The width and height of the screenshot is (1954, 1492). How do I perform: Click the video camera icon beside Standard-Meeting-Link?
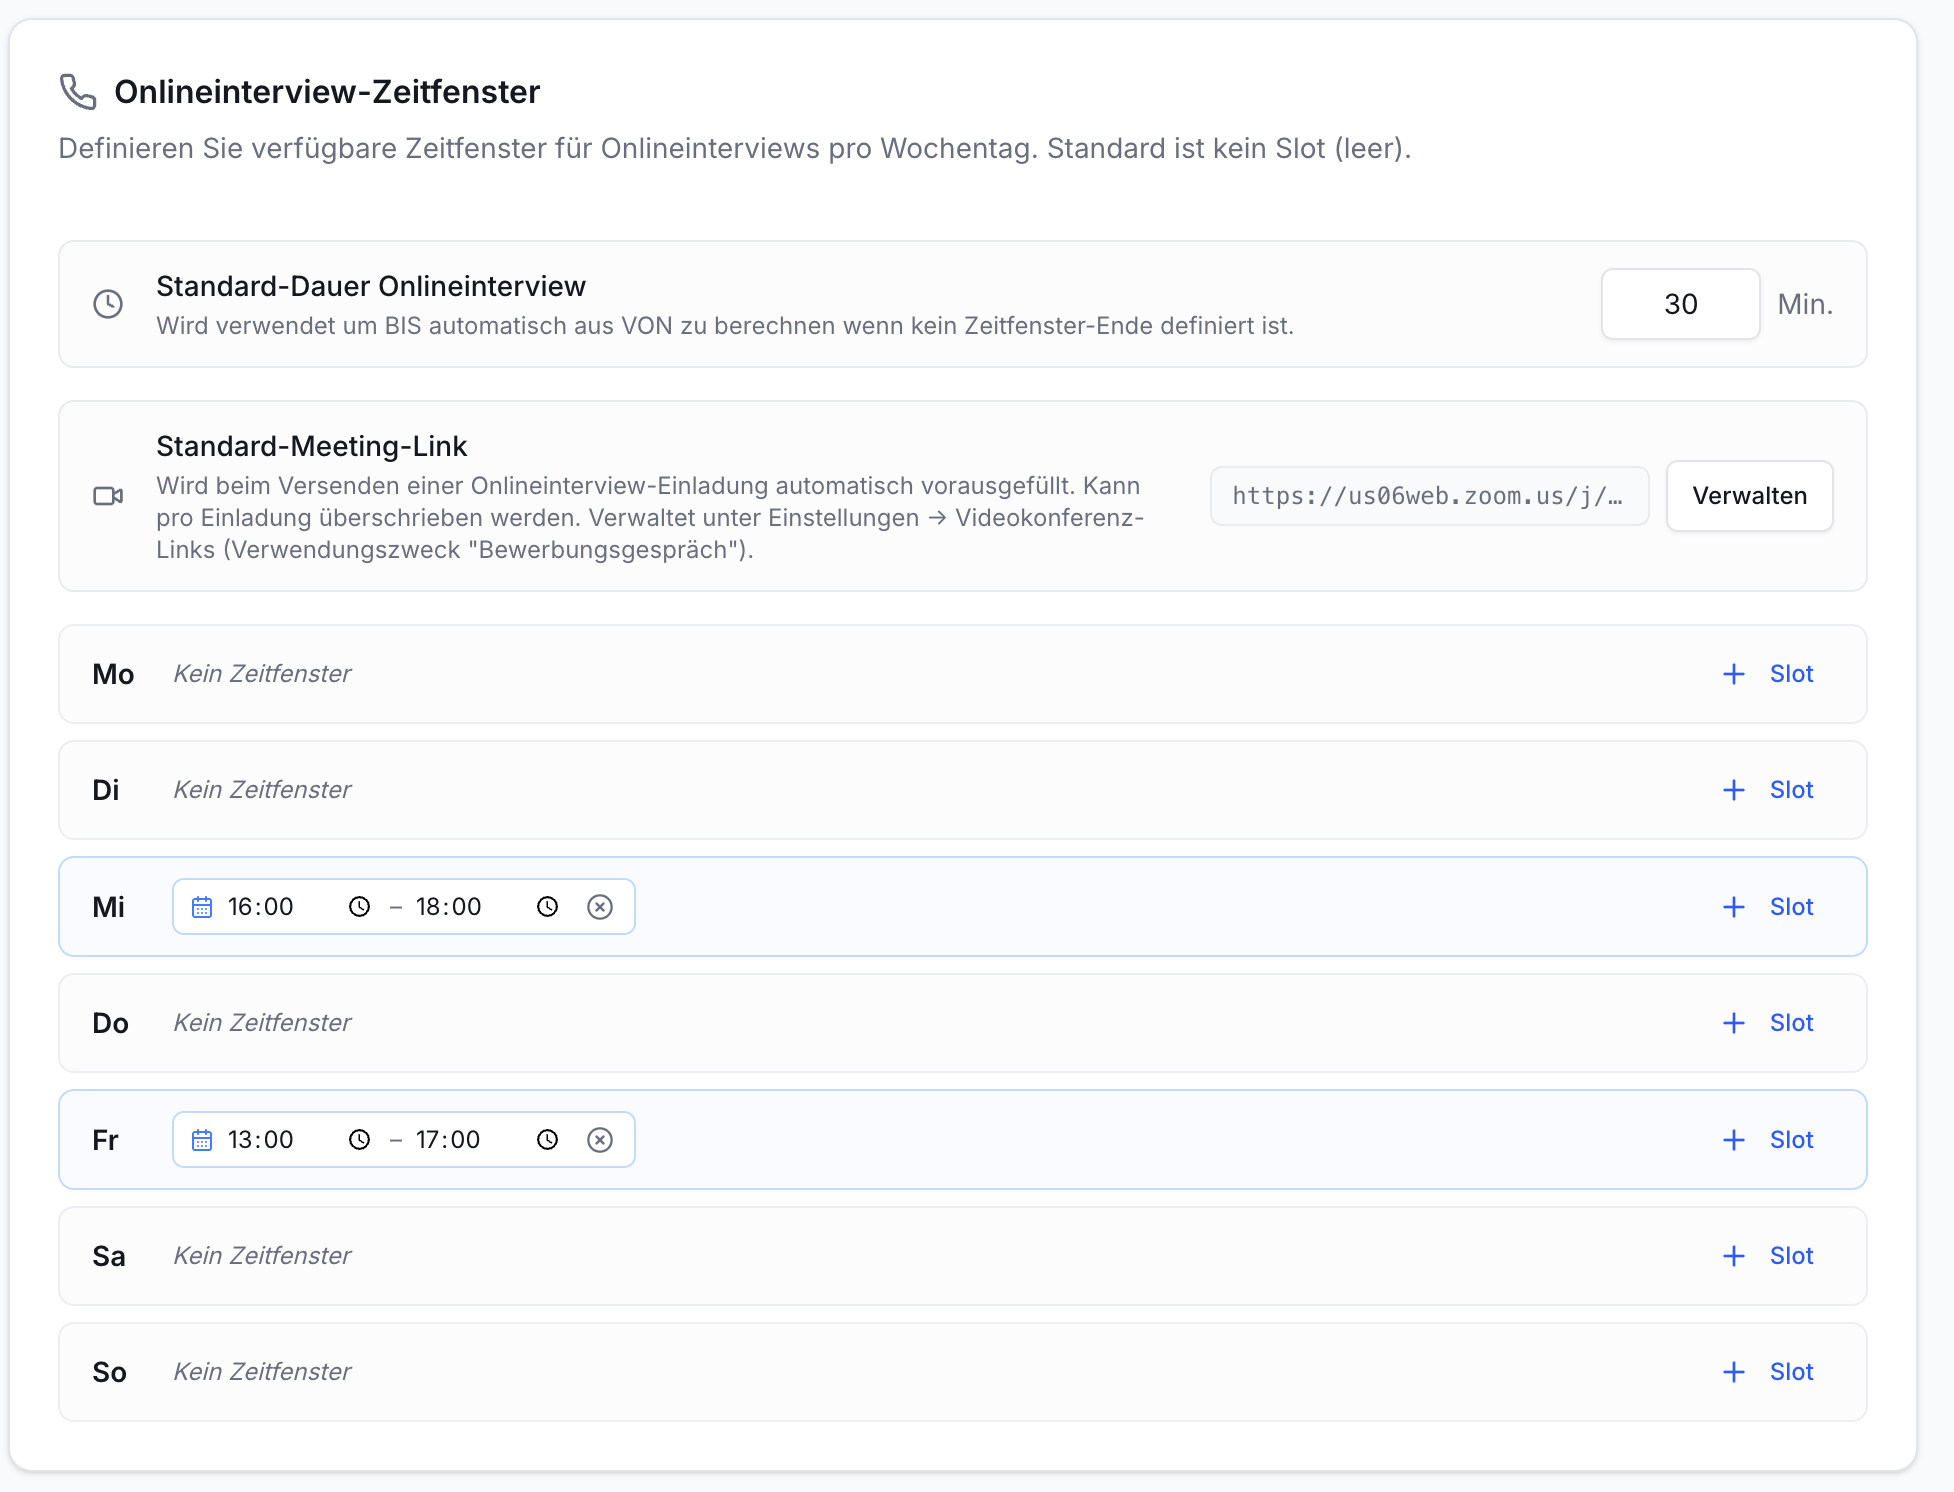pyautogui.click(x=108, y=496)
